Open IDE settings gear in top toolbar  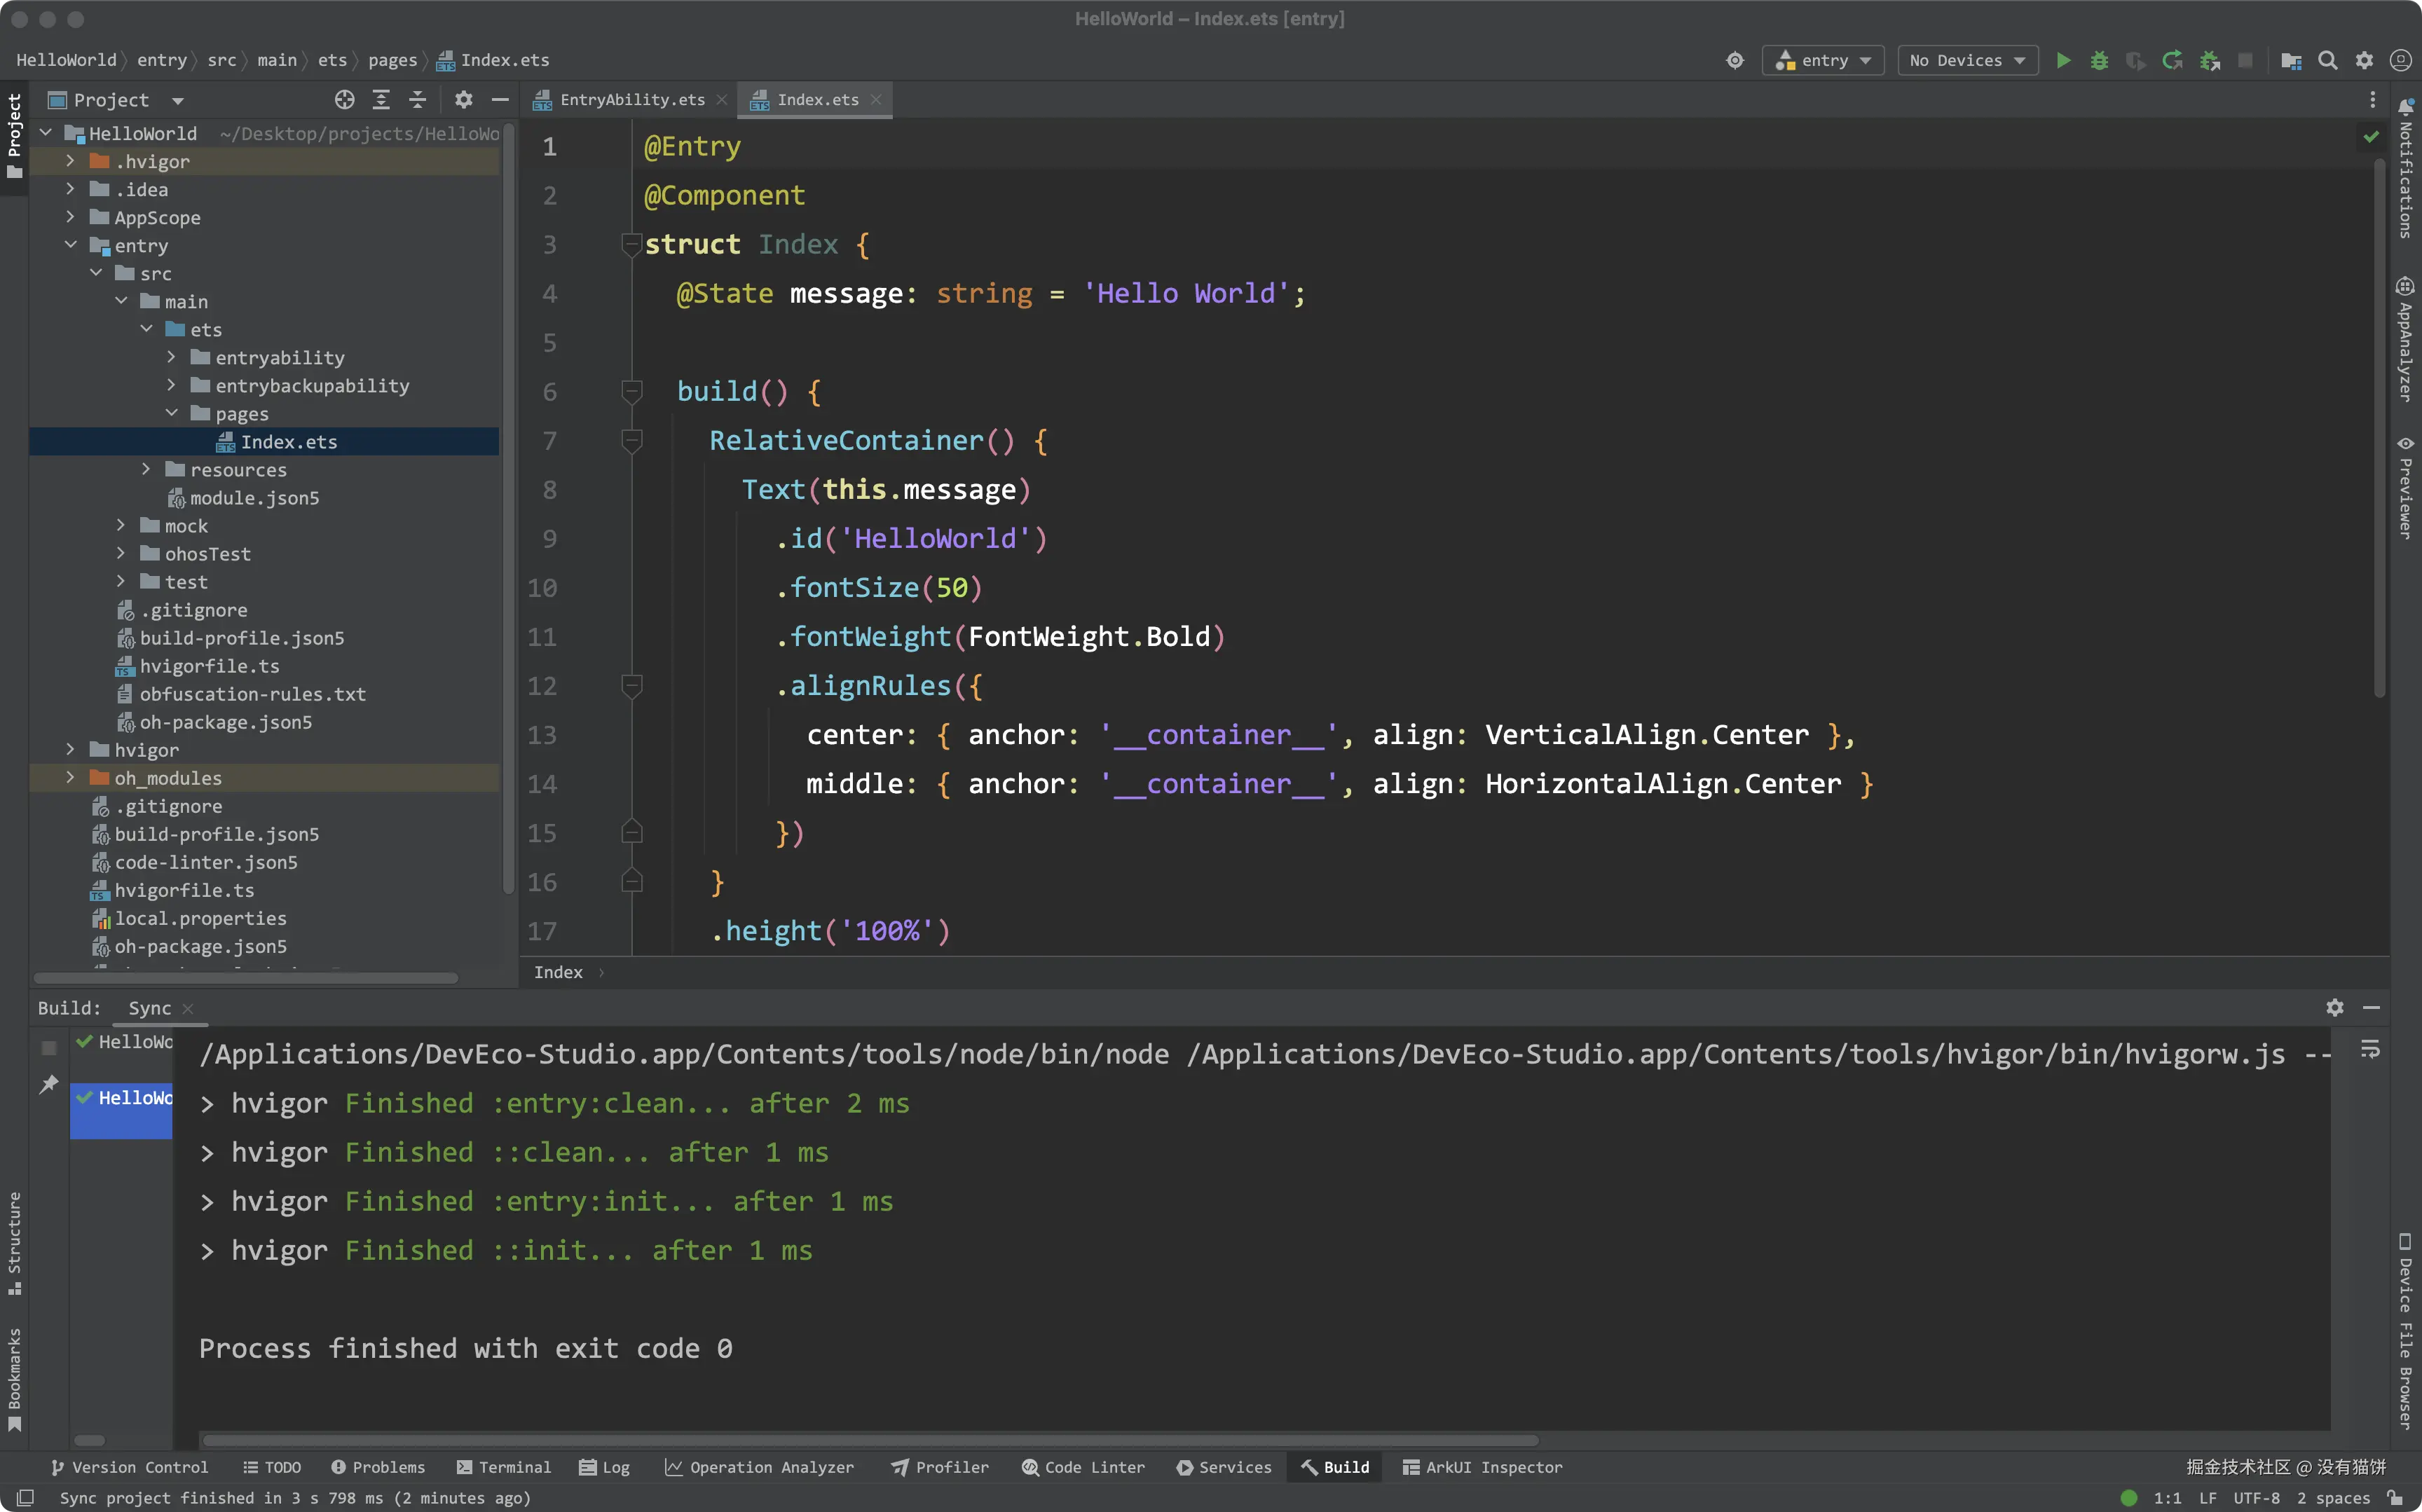[x=2364, y=61]
